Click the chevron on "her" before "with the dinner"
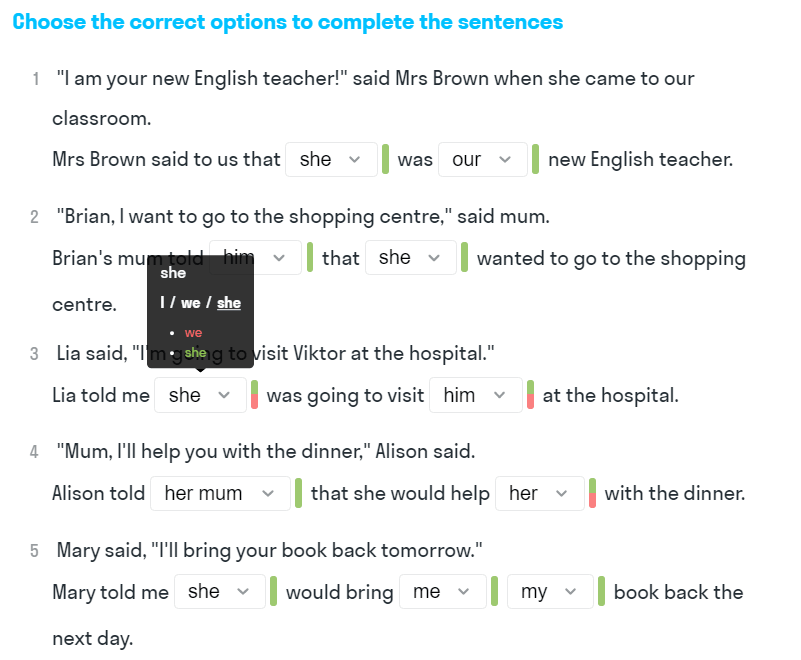 click(562, 494)
